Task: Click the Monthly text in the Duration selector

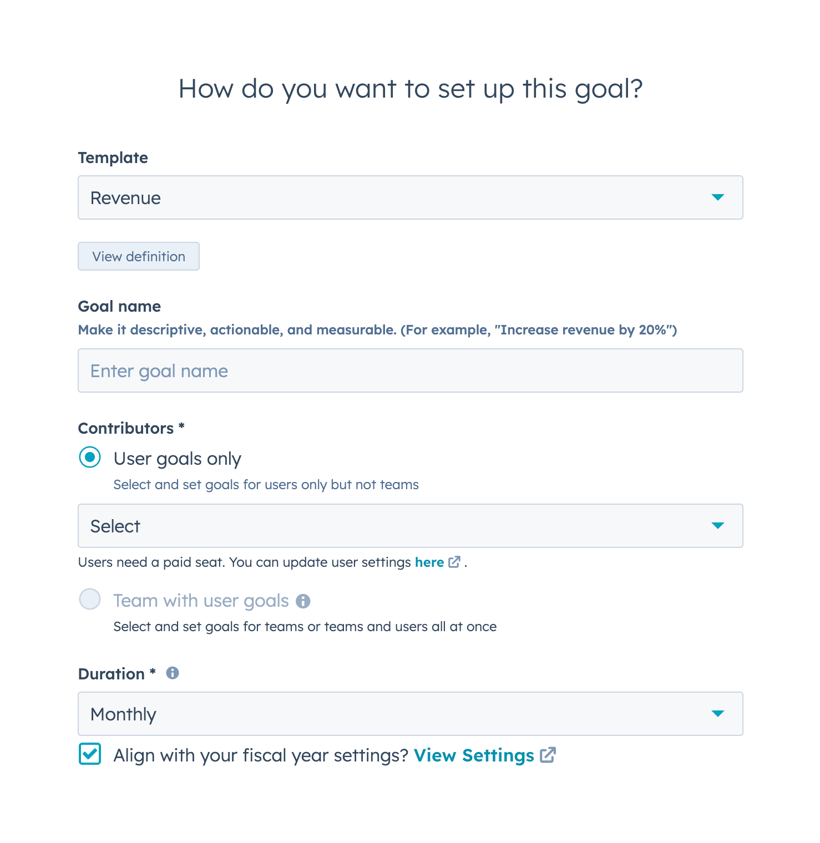Action: (x=122, y=713)
